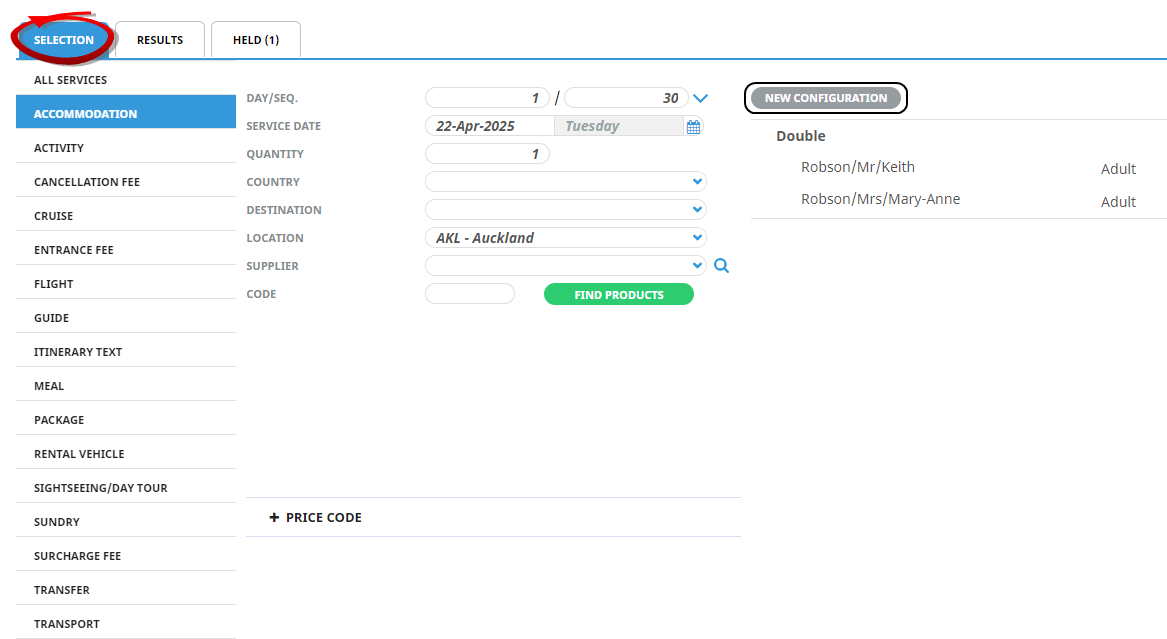This screenshot has width=1167, height=639.
Task: Expand the Price Code section
Action: 315,518
